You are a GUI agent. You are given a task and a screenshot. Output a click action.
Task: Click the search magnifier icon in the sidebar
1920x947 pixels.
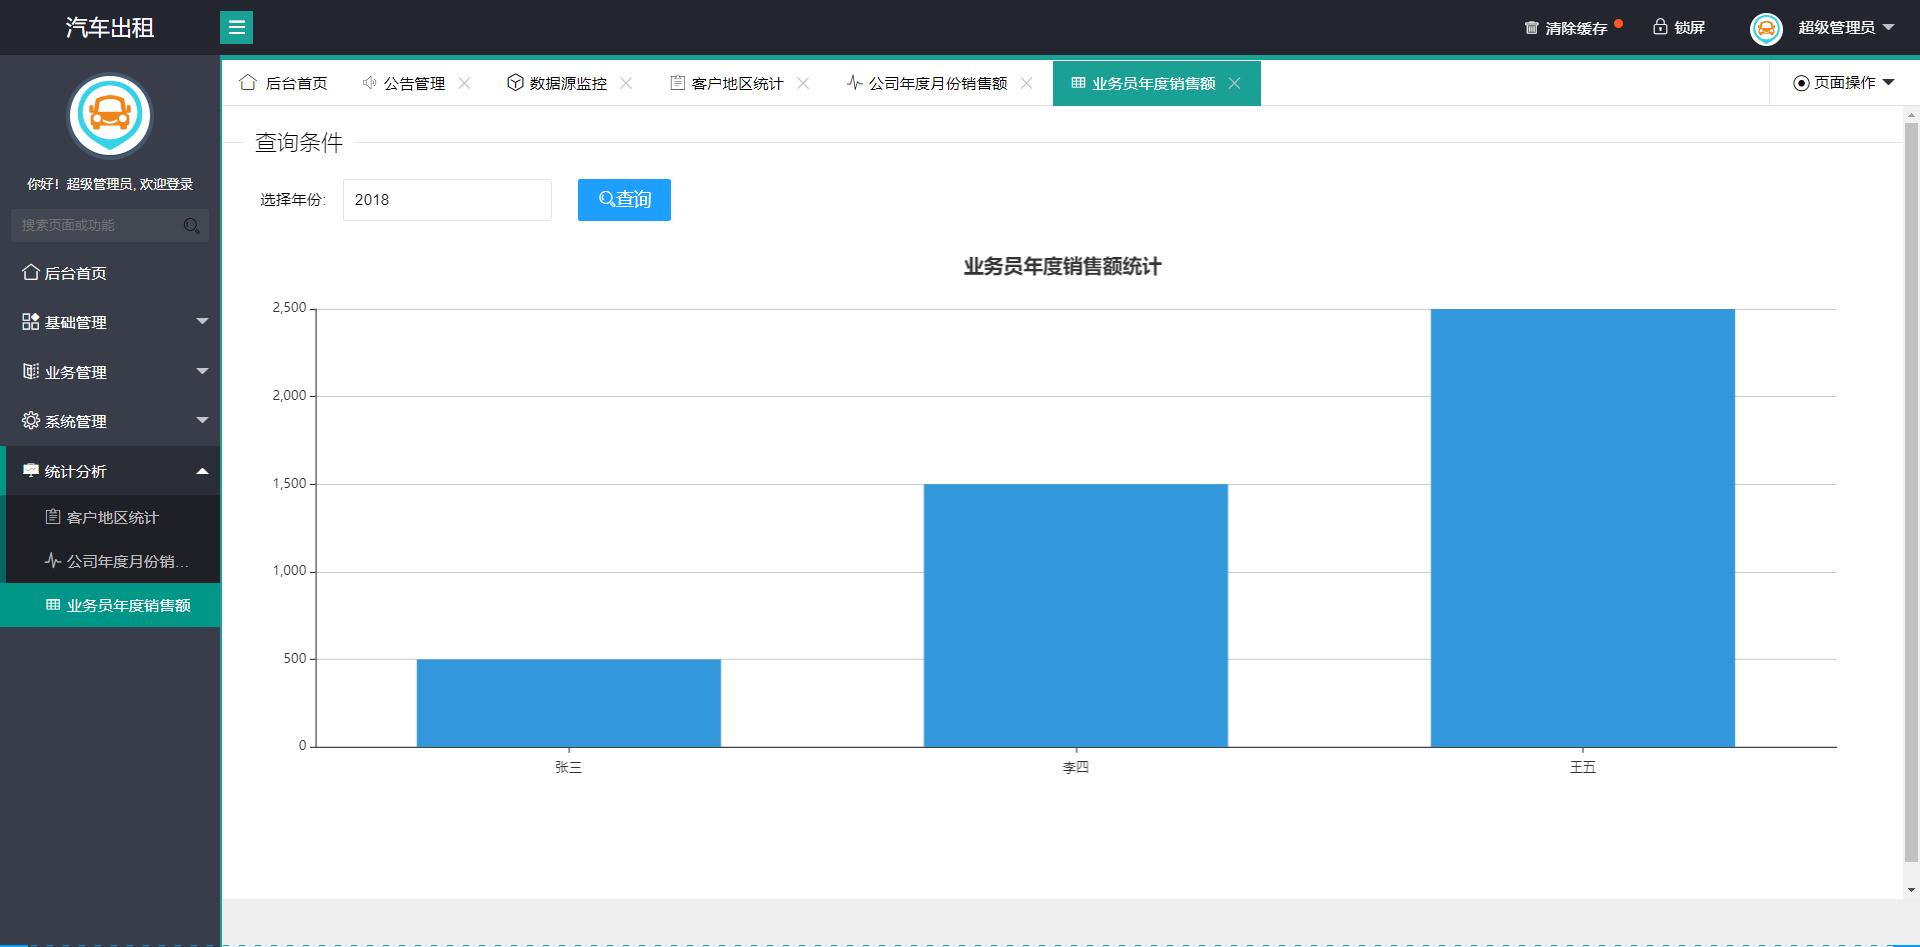click(x=191, y=226)
